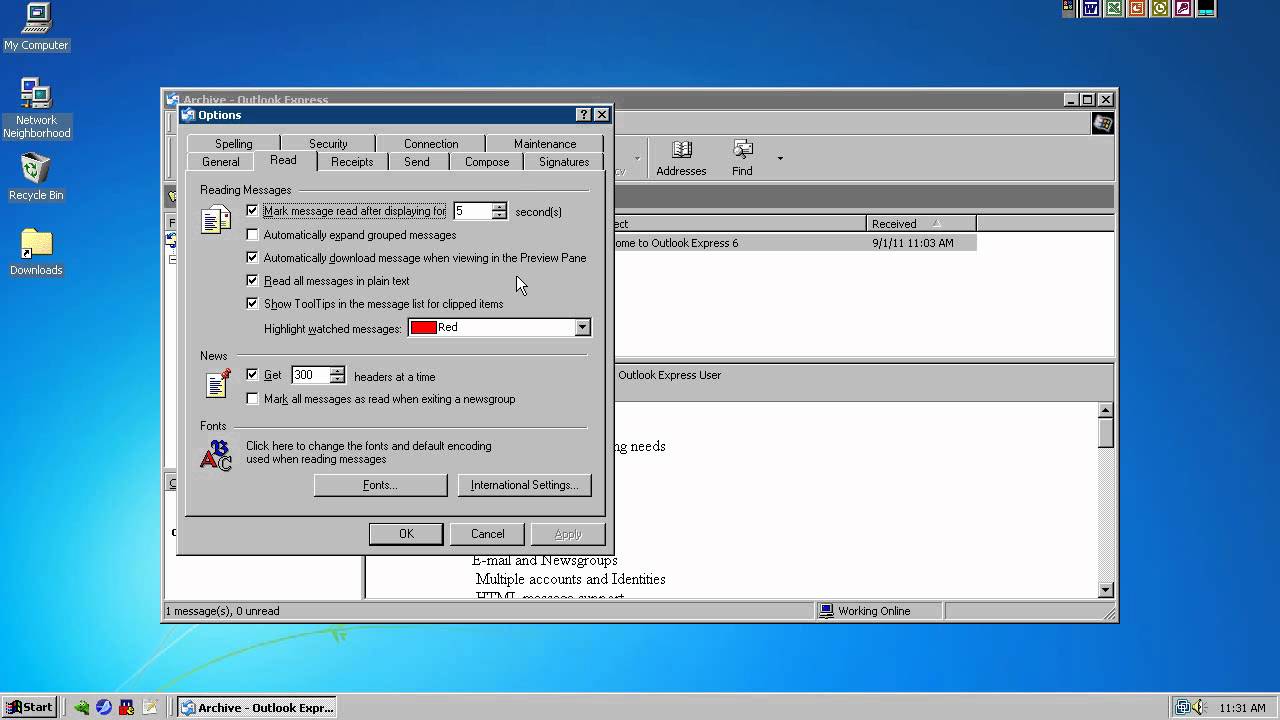Select the Downloads folder shortcut

(36, 252)
